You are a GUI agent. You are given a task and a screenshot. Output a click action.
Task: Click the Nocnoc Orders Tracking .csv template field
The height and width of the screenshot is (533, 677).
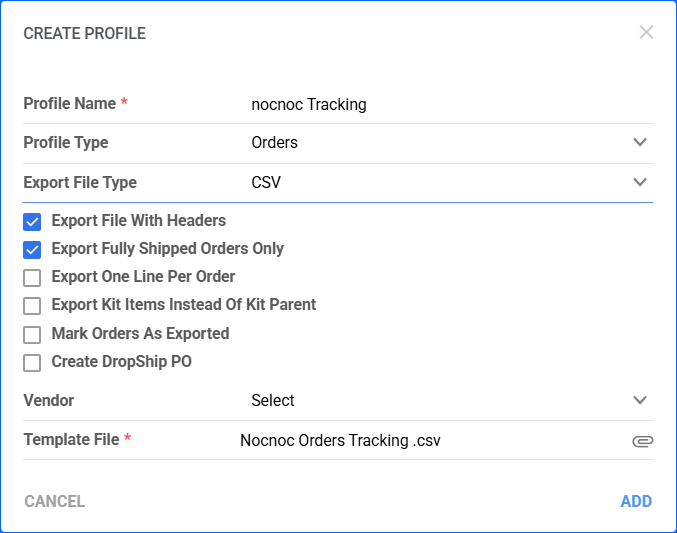tap(432, 441)
